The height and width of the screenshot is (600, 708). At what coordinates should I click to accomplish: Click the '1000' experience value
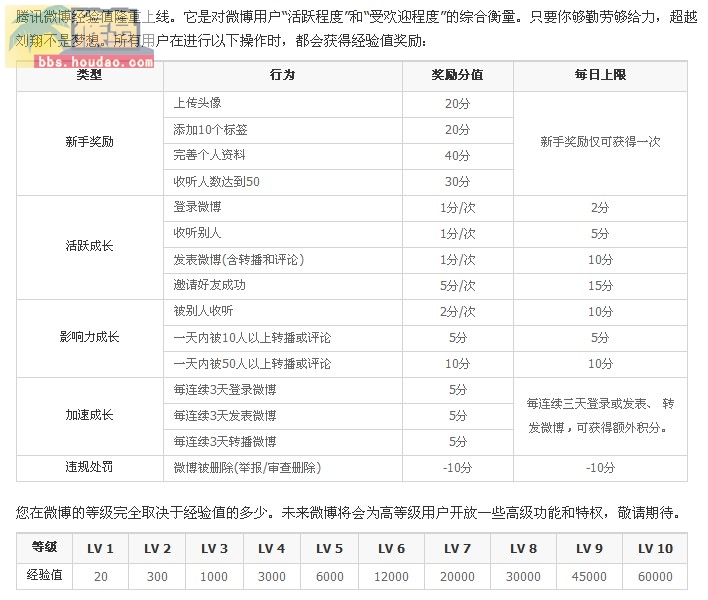214,577
